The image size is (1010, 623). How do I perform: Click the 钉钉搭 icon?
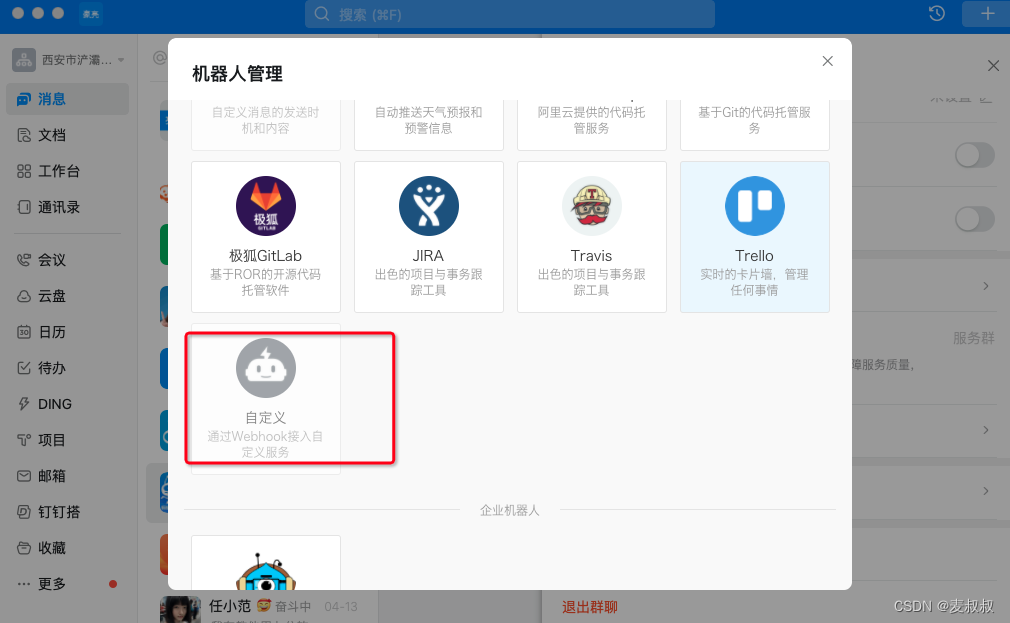[x=24, y=512]
